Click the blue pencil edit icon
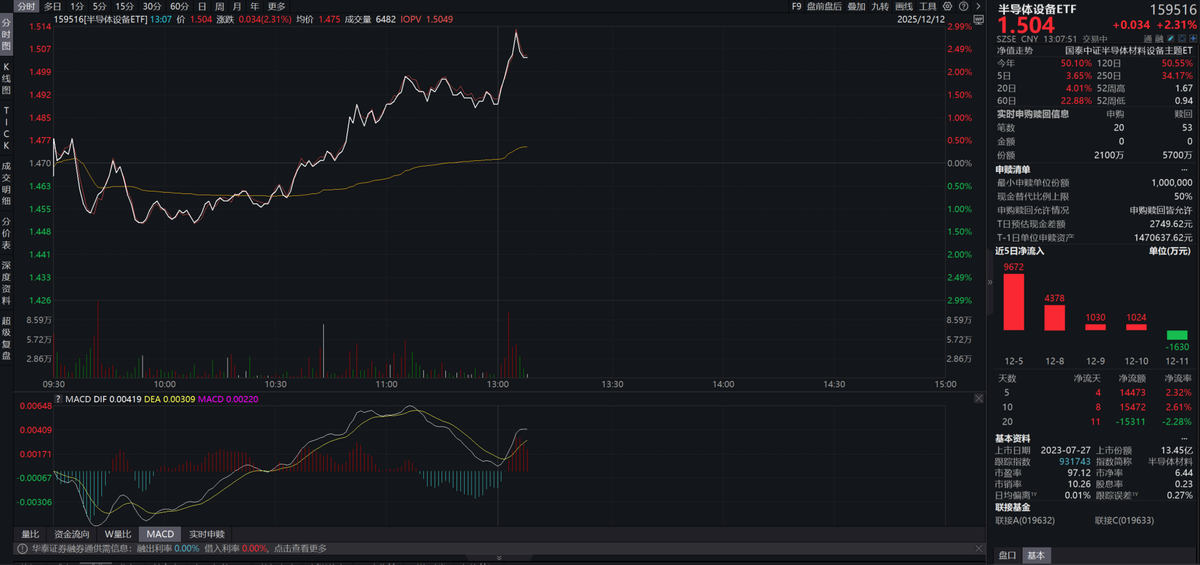The width and height of the screenshot is (1200, 565). click(1173, 37)
